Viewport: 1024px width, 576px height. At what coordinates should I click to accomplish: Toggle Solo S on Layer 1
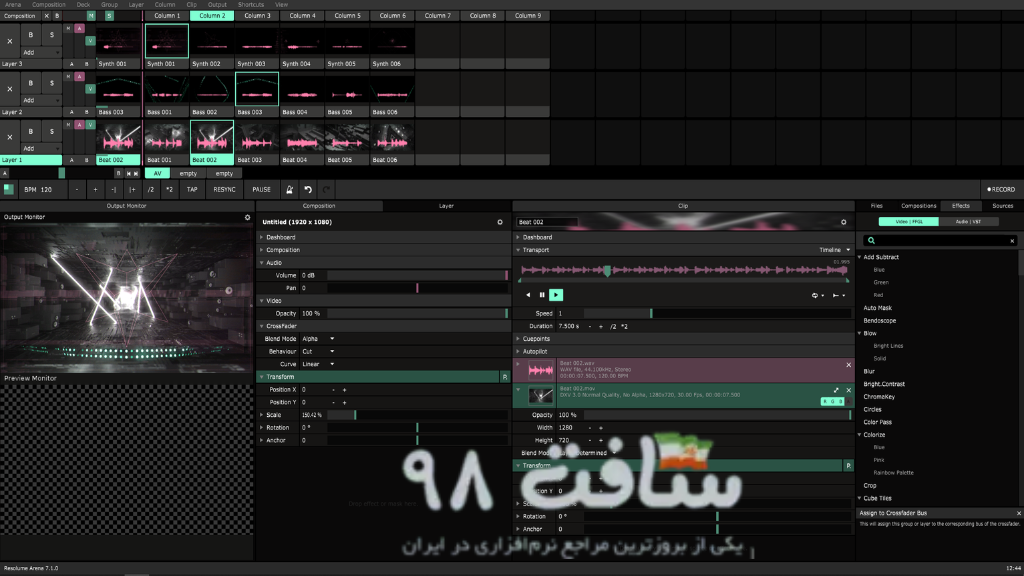tap(52, 131)
